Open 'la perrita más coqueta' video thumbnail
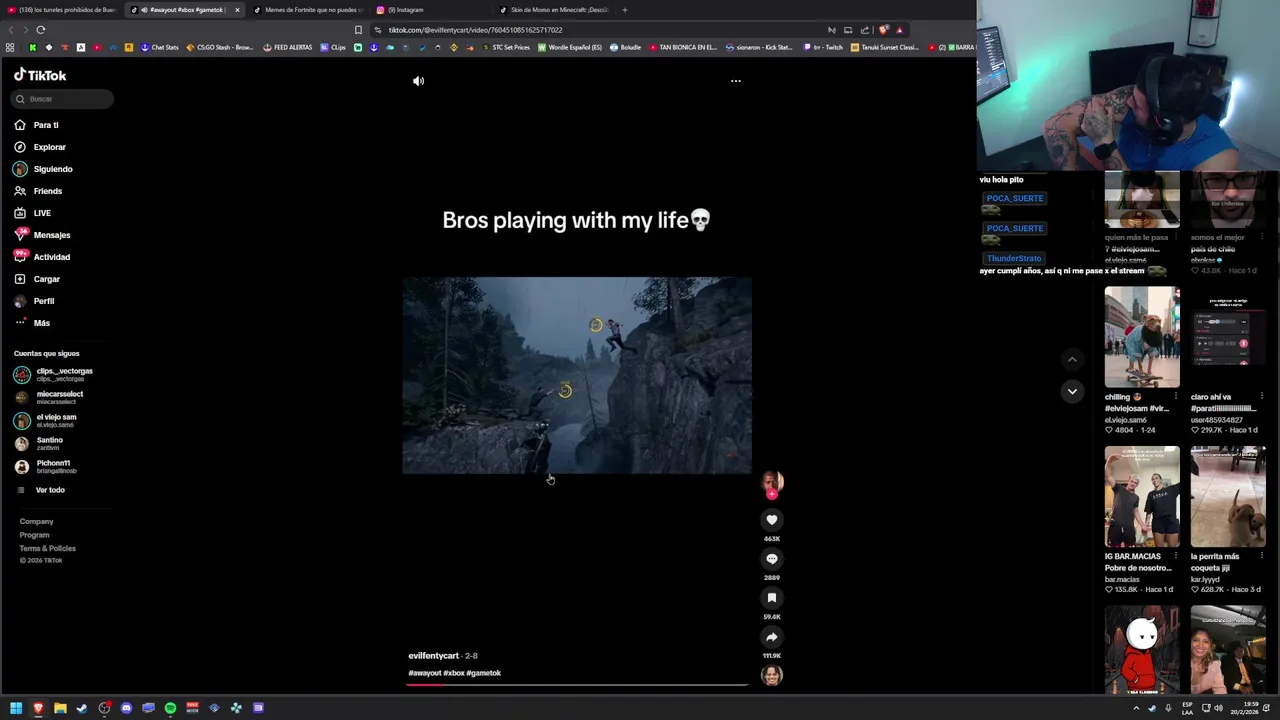This screenshot has height=720, width=1280. coord(1228,497)
